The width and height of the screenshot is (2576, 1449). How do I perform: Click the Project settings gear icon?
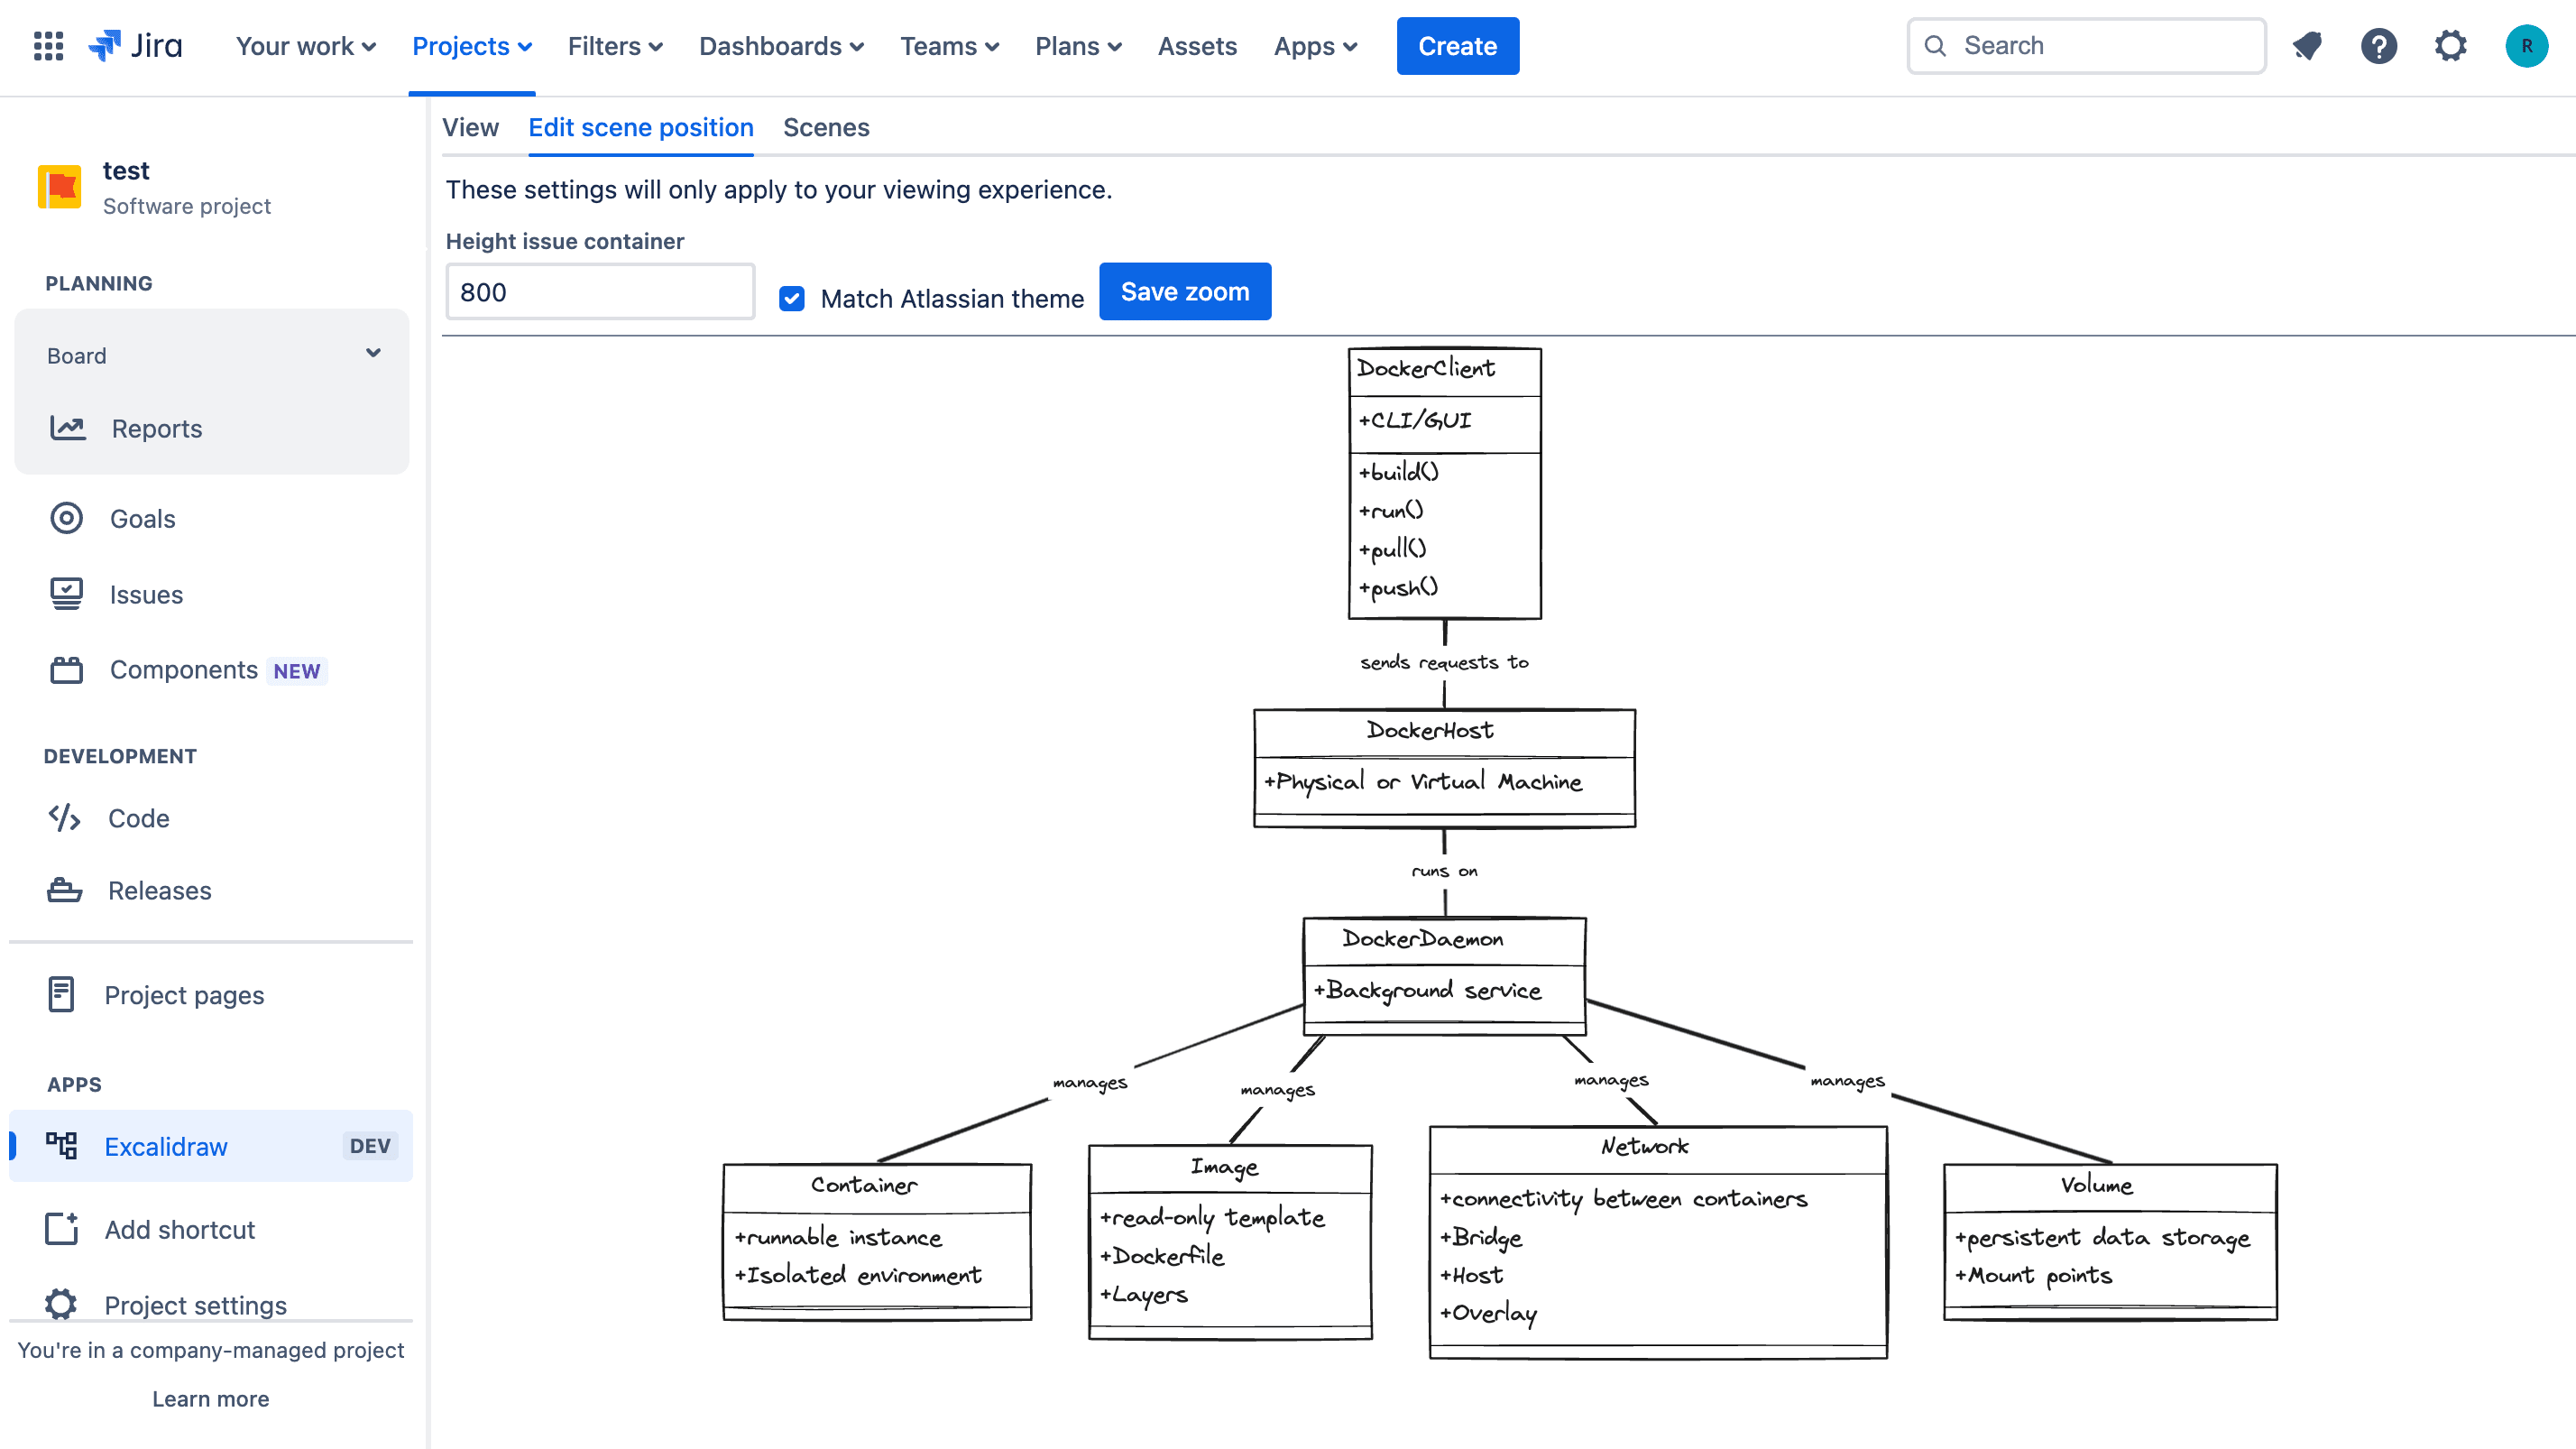point(61,1304)
